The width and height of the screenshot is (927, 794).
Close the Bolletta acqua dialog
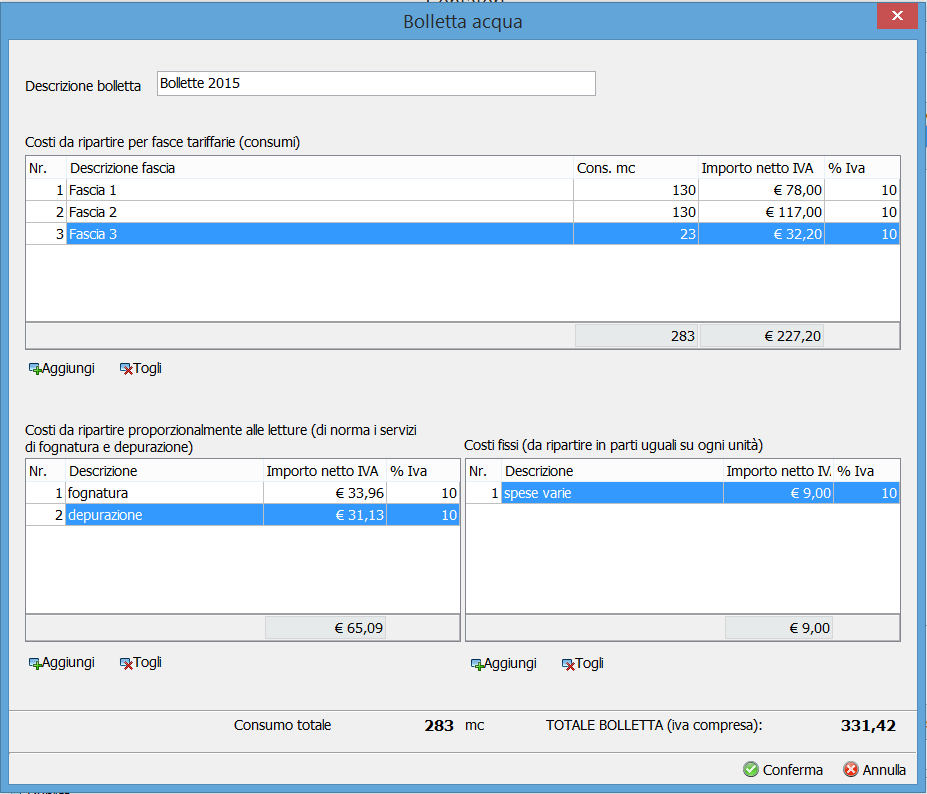[897, 16]
